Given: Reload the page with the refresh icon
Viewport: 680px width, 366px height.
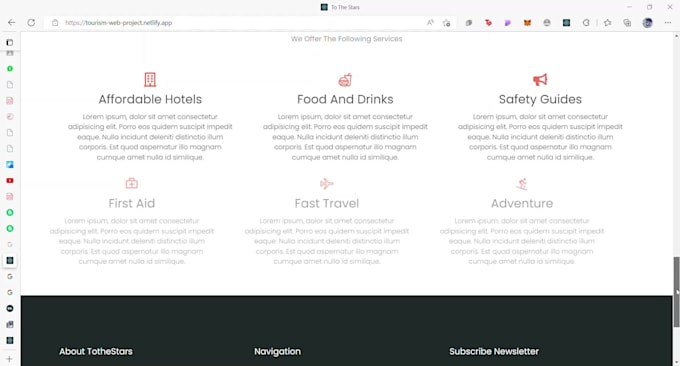Looking at the screenshot, I should (x=31, y=23).
